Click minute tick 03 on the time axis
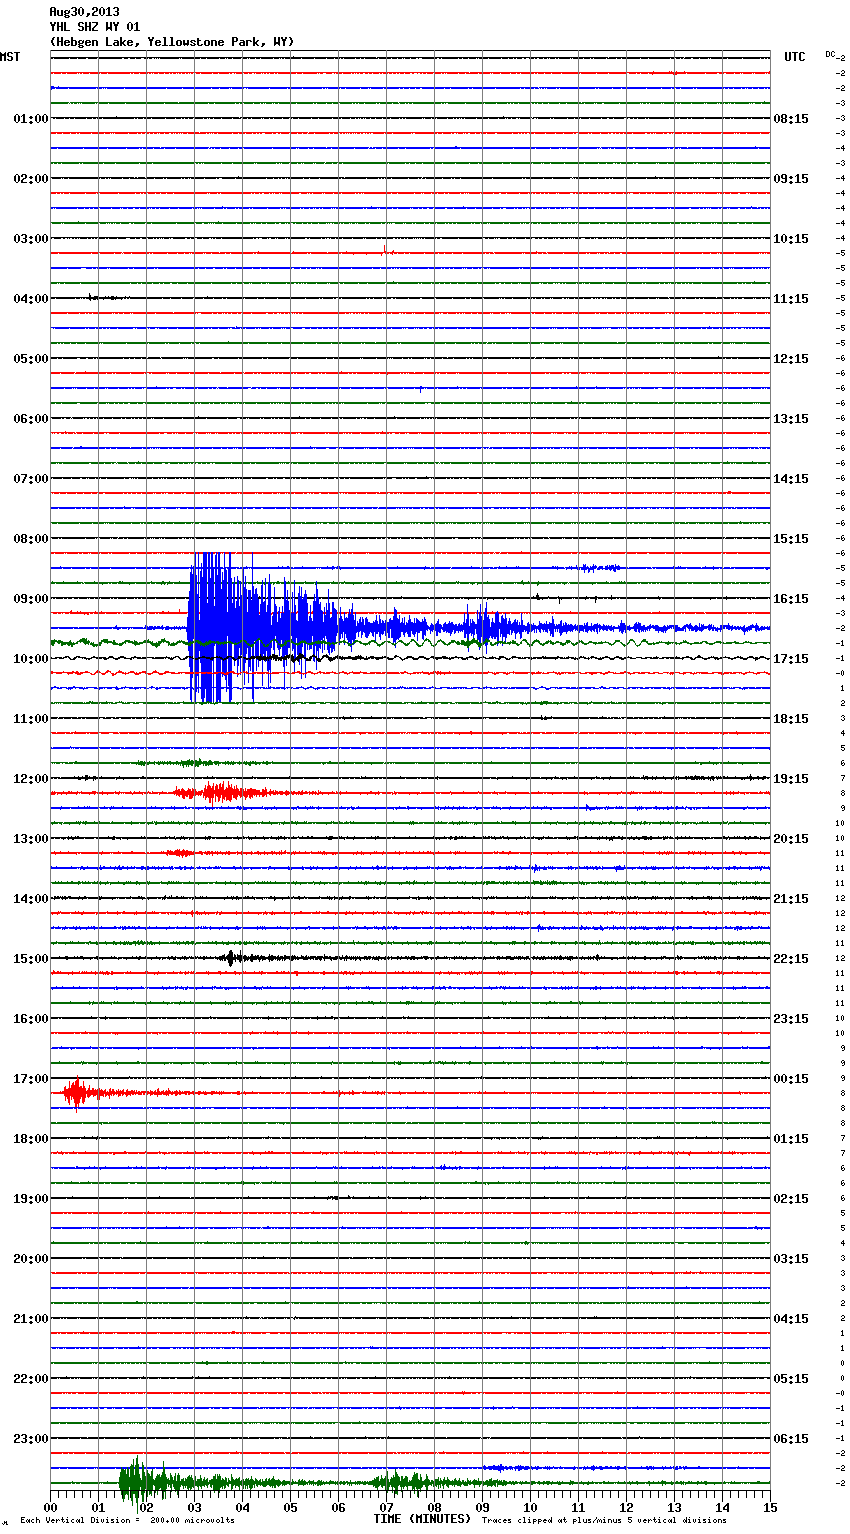The height and width of the screenshot is (1534, 850). (x=194, y=1507)
